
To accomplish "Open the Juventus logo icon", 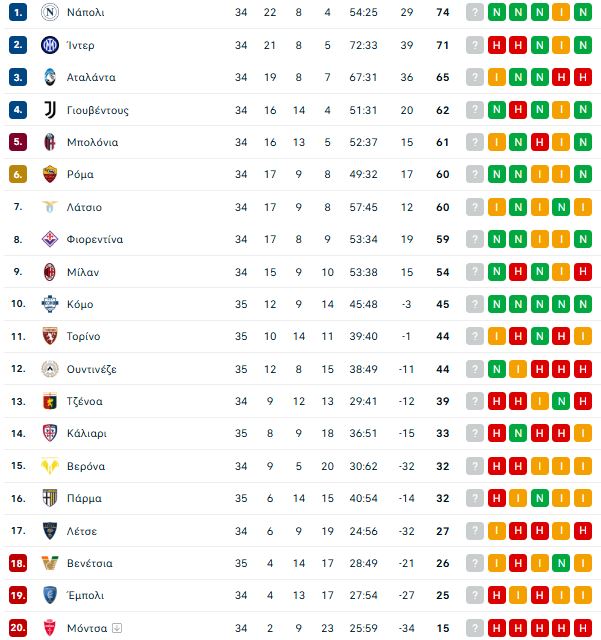I will [50, 110].
